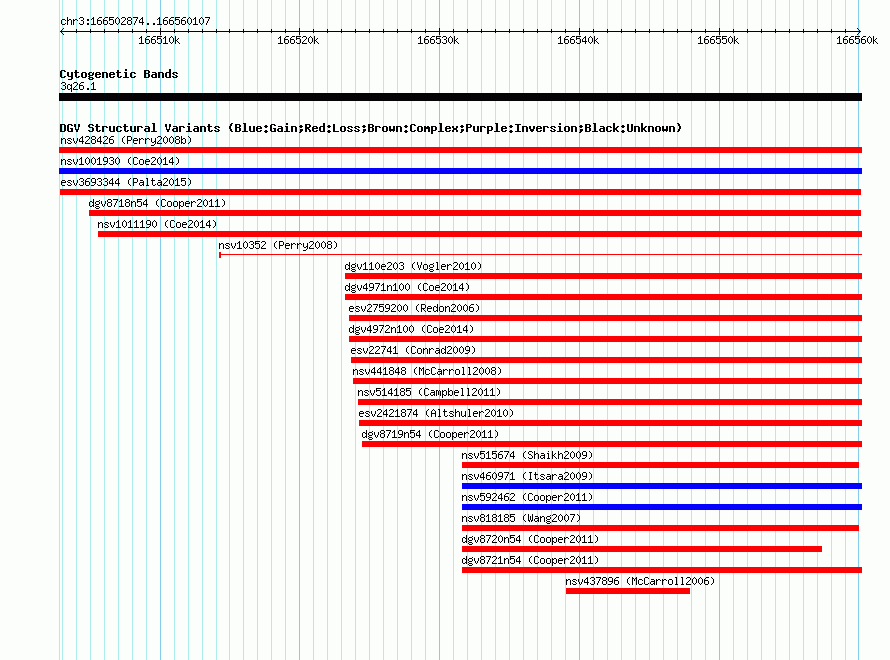Click the Cytogenetic Bands track title
The image size is (890, 660).
(x=119, y=74)
